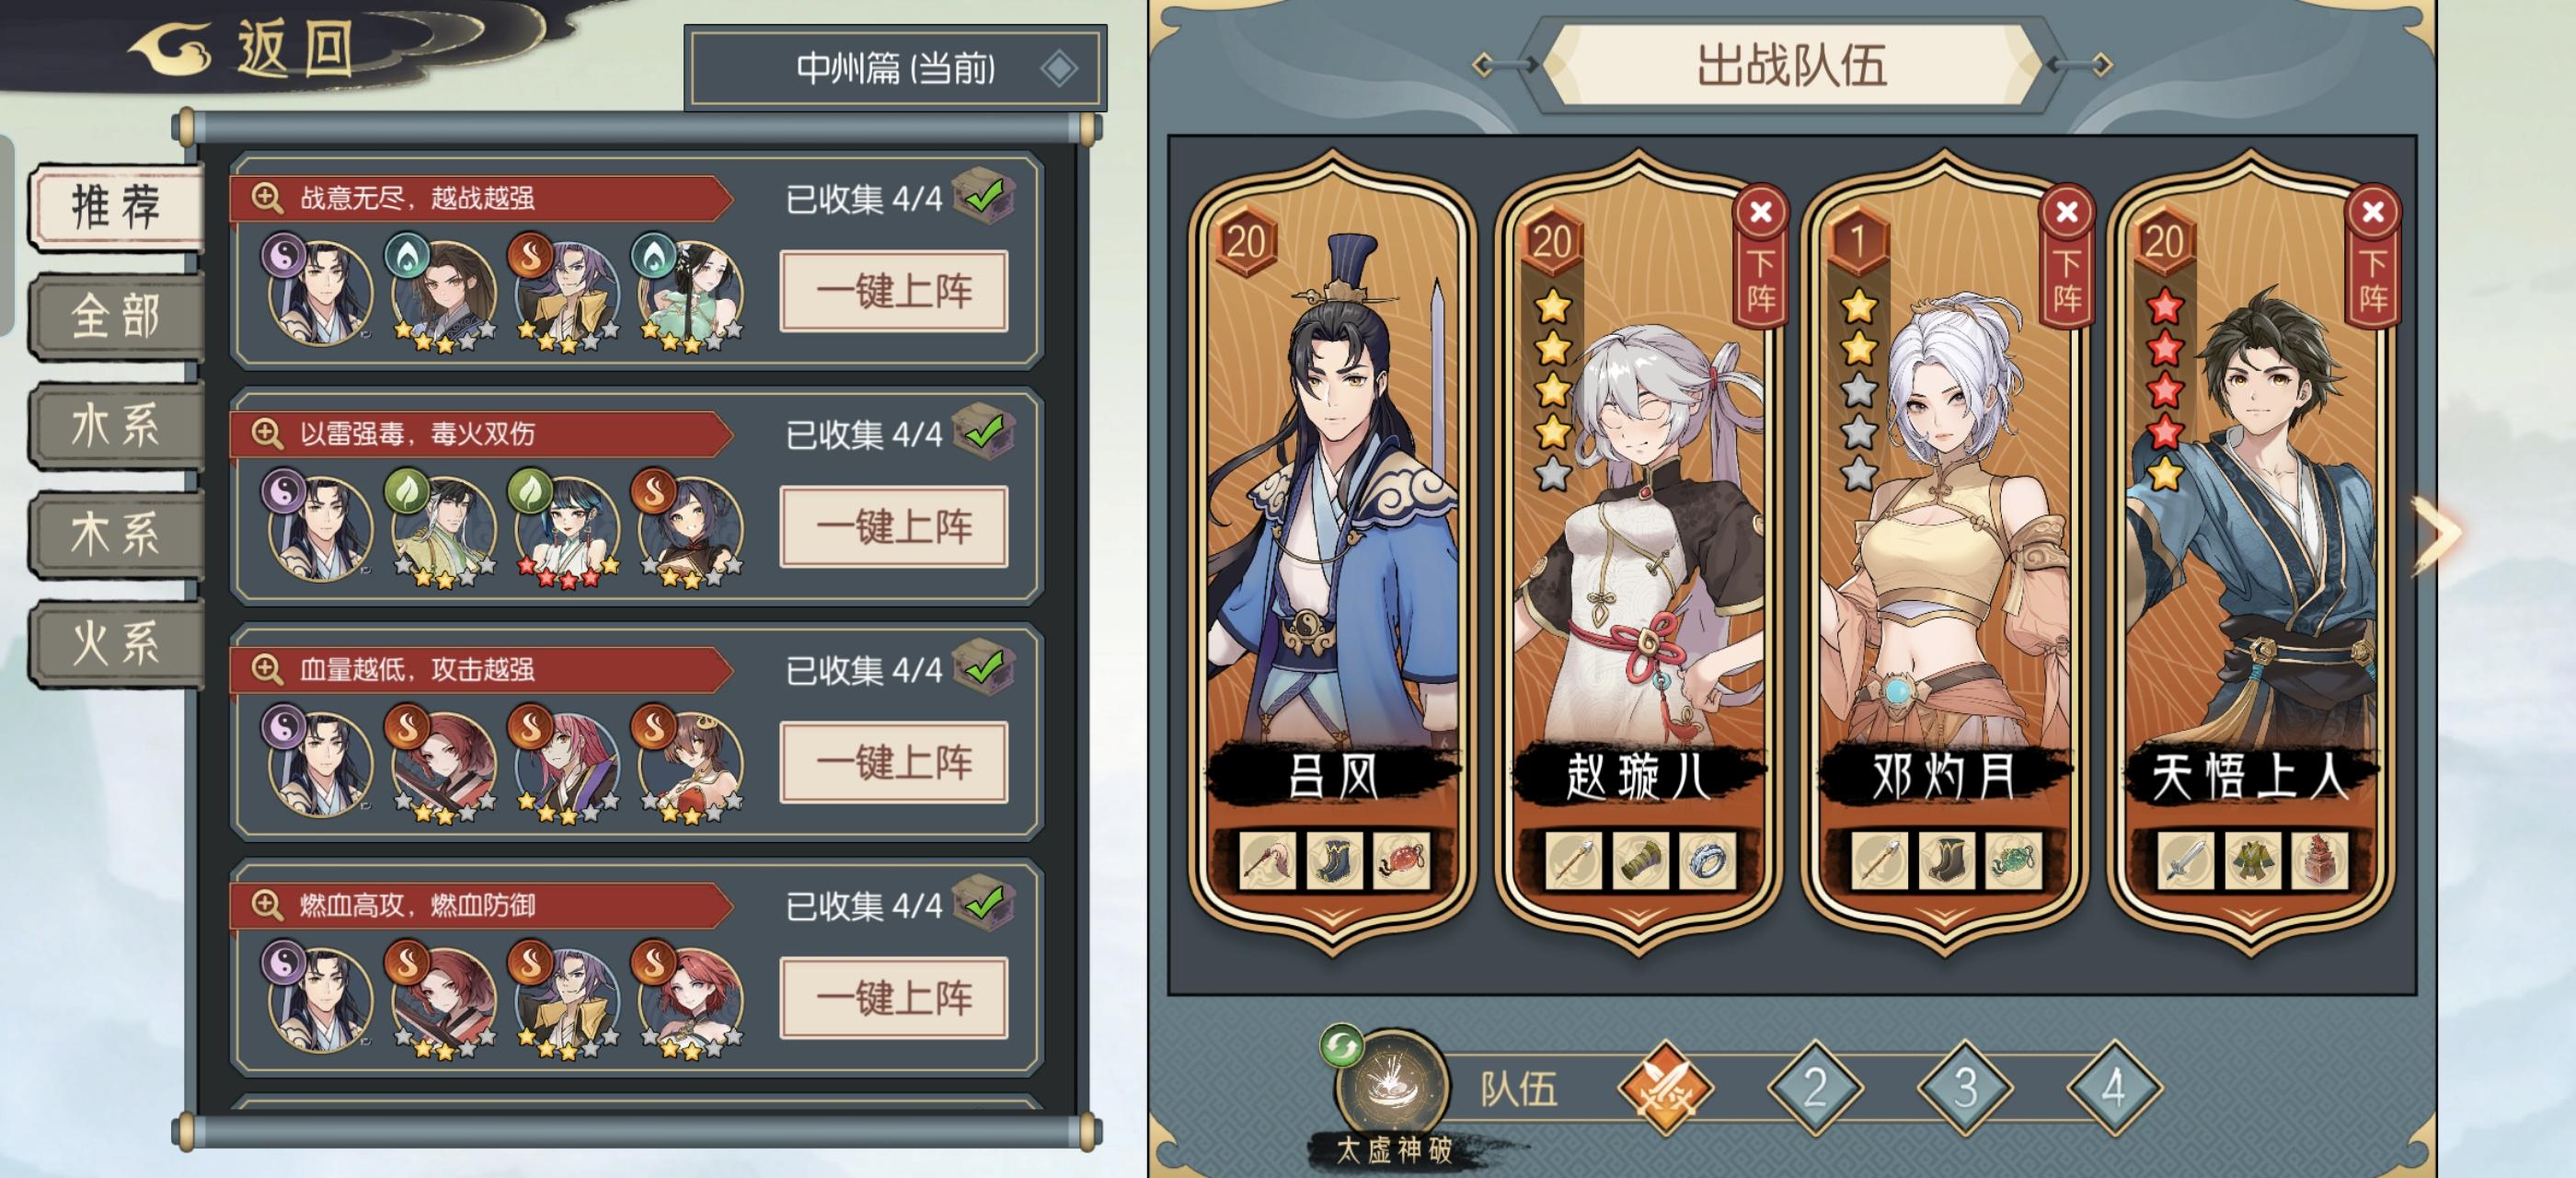Screen dimensions: 2576x1178
Task: Click collected checkmark box for 燃血高攻 lineup
Action: point(984,902)
